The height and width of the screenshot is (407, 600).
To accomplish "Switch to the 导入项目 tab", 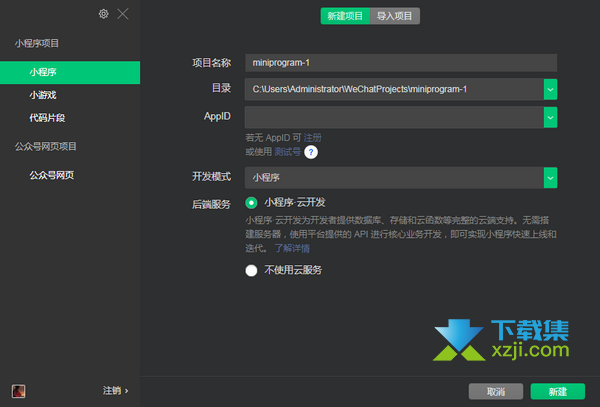I will tap(395, 16).
